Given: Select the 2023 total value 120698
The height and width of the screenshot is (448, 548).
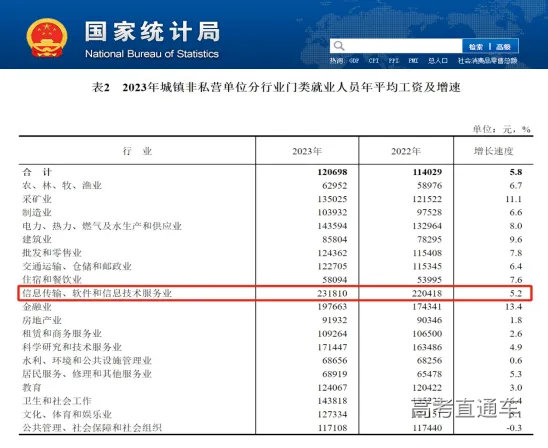Looking at the screenshot, I should click(x=332, y=172).
